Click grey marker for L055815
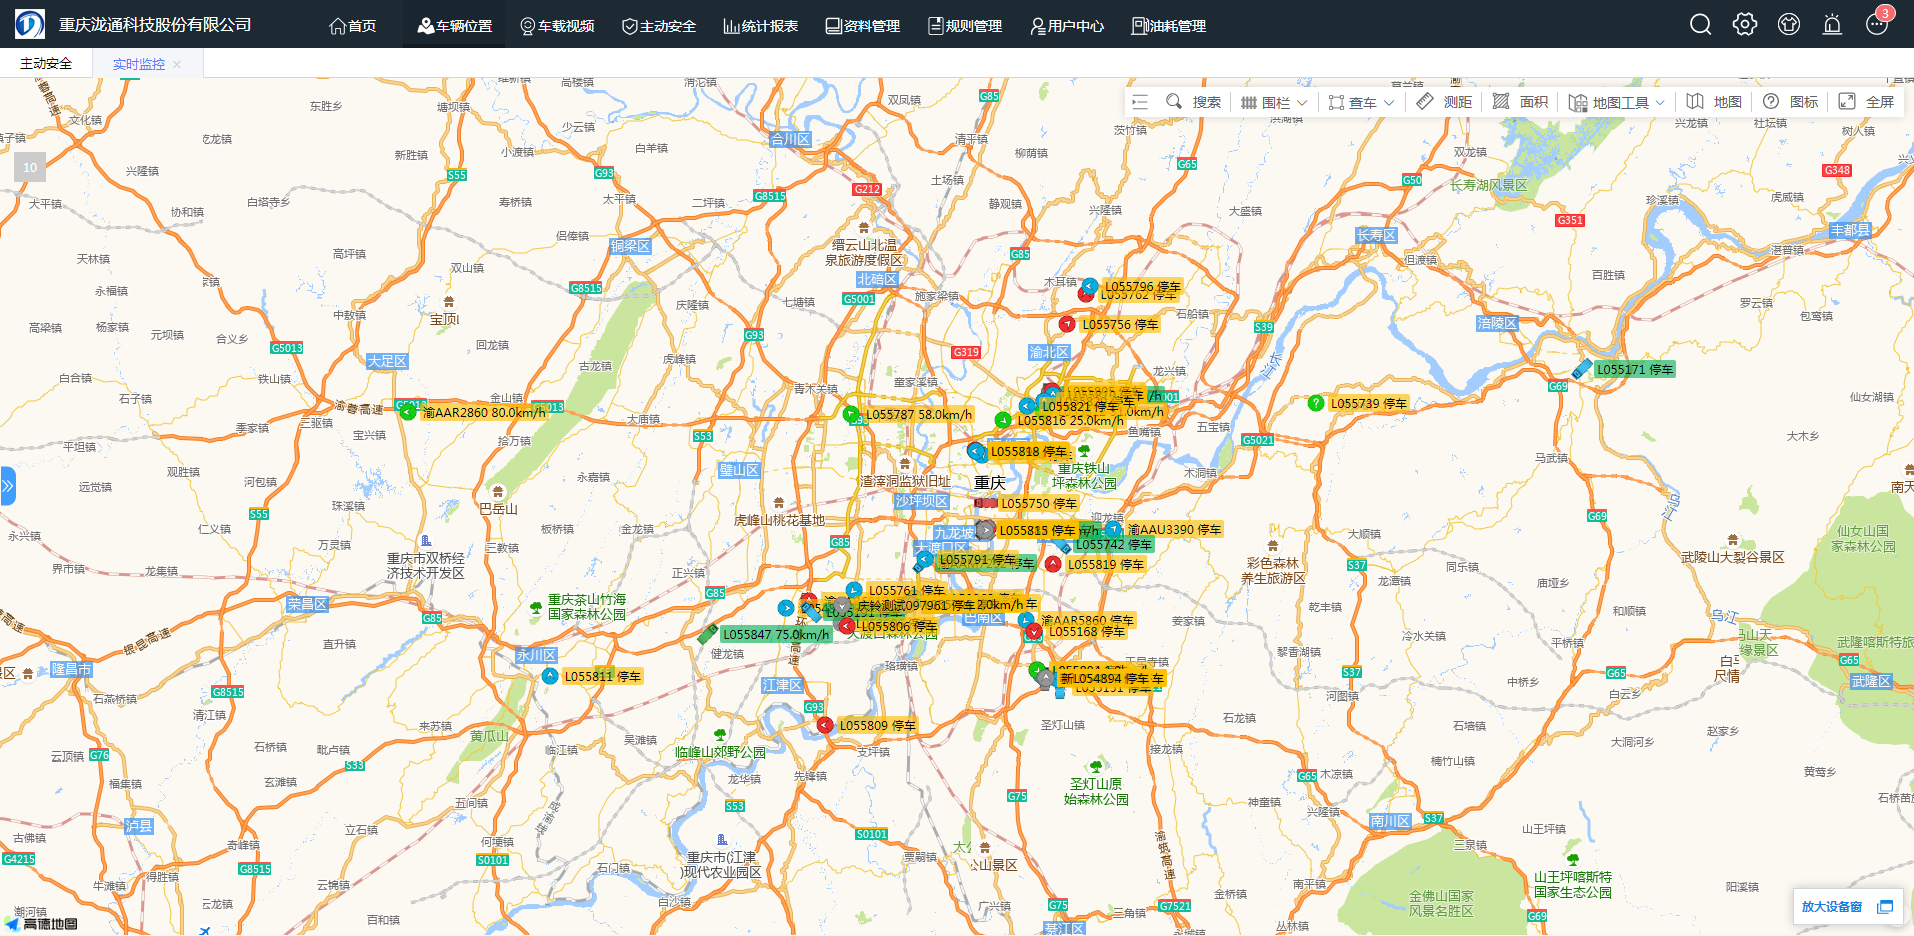Image resolution: width=1914 pixels, height=936 pixels. point(985,530)
